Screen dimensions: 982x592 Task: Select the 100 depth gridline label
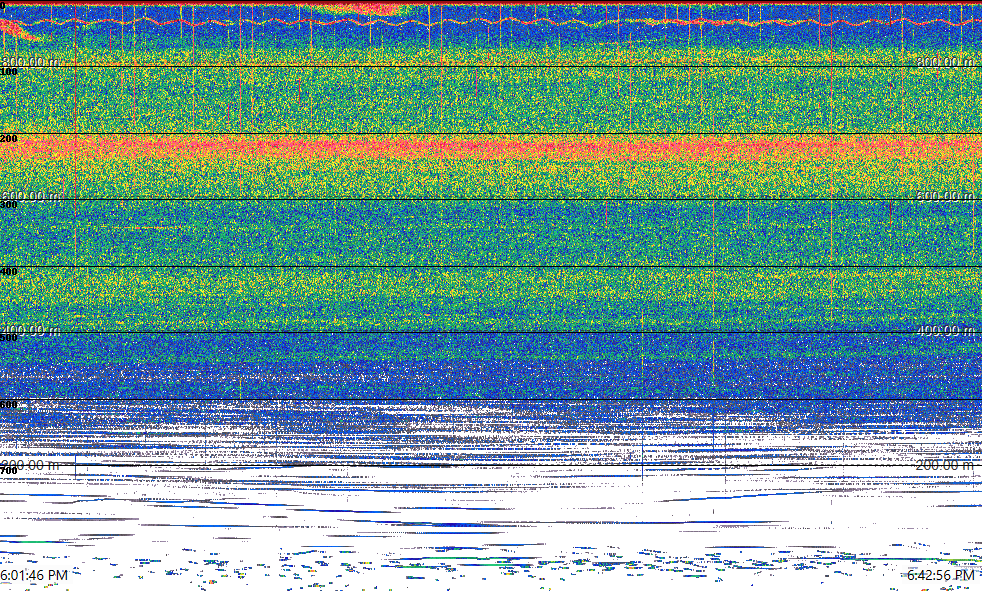click(x=9, y=72)
